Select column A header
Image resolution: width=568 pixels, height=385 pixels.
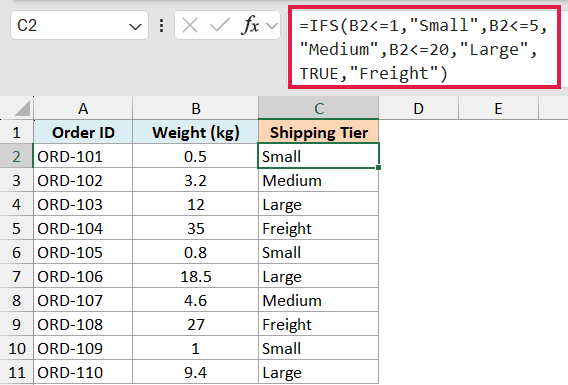83,108
